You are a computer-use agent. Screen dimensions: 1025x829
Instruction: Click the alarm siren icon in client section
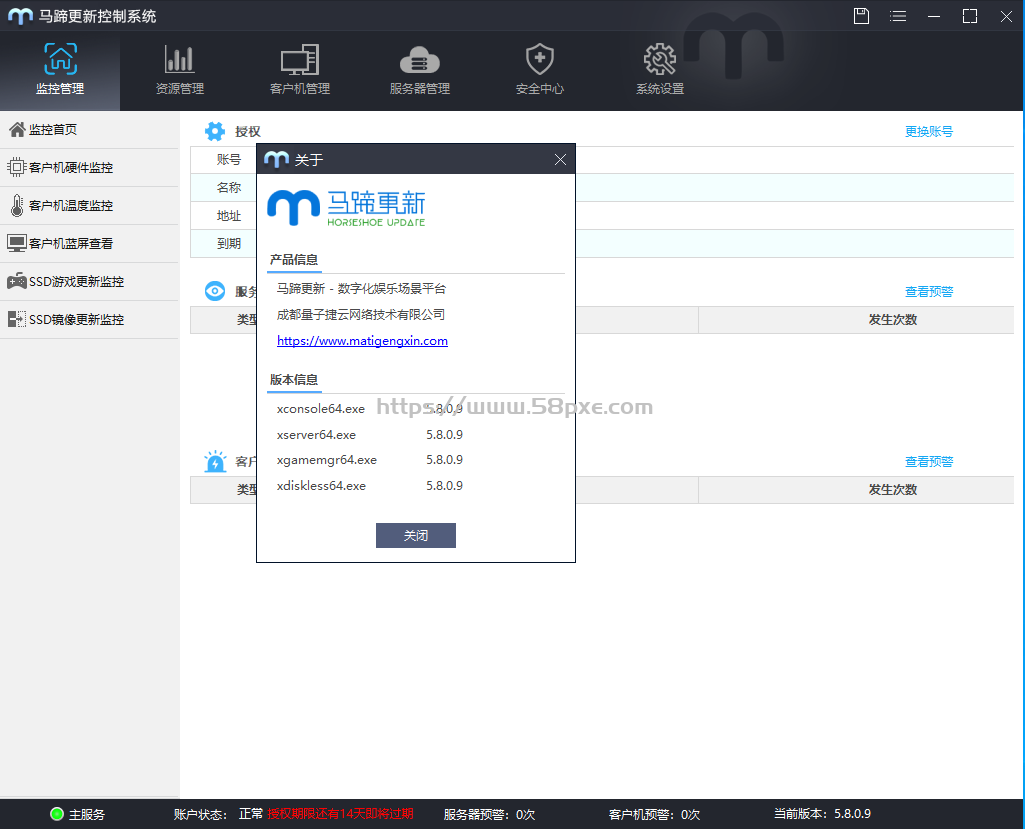tap(214, 461)
